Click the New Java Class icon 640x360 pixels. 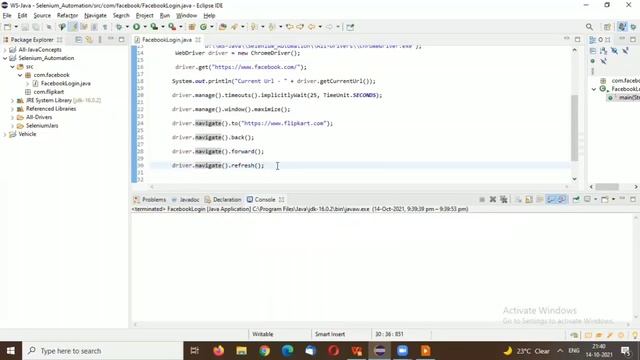tap(203, 27)
